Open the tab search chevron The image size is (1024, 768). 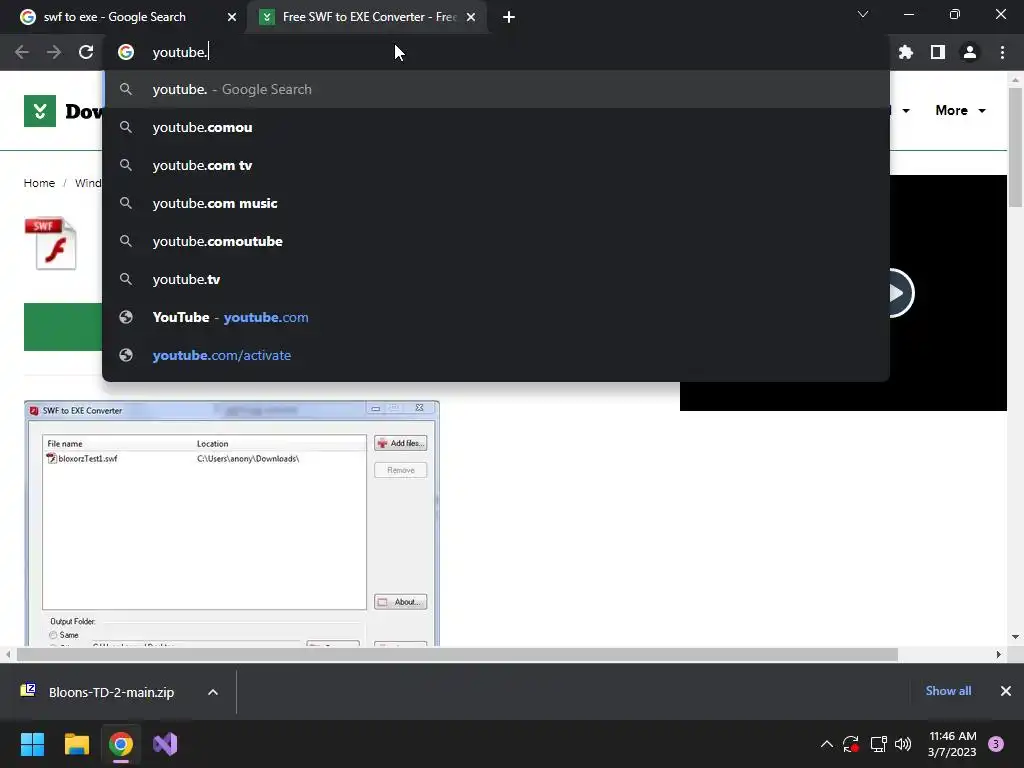tap(863, 14)
